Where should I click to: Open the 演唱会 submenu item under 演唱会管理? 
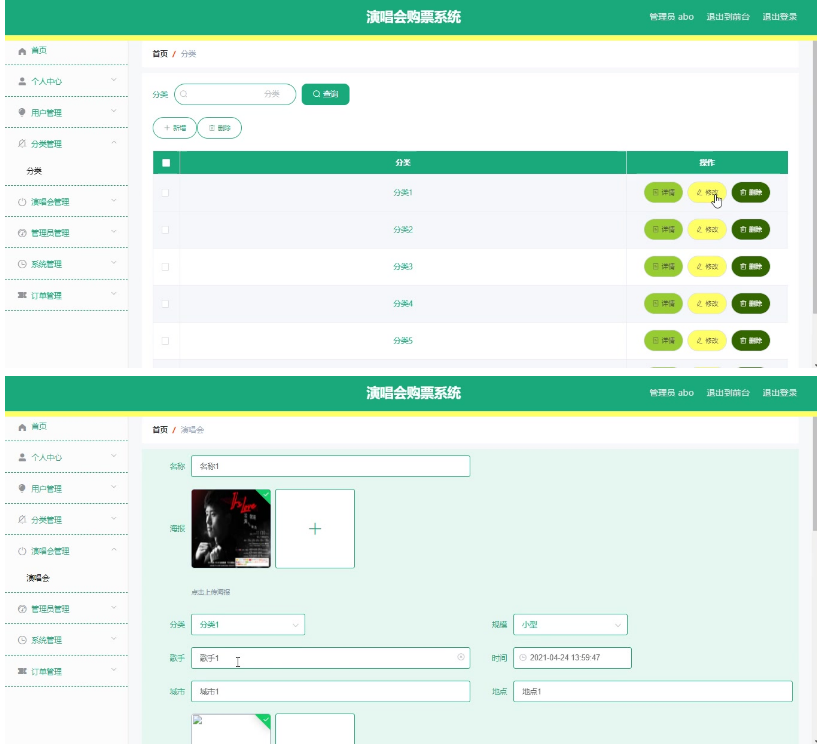coord(38,578)
